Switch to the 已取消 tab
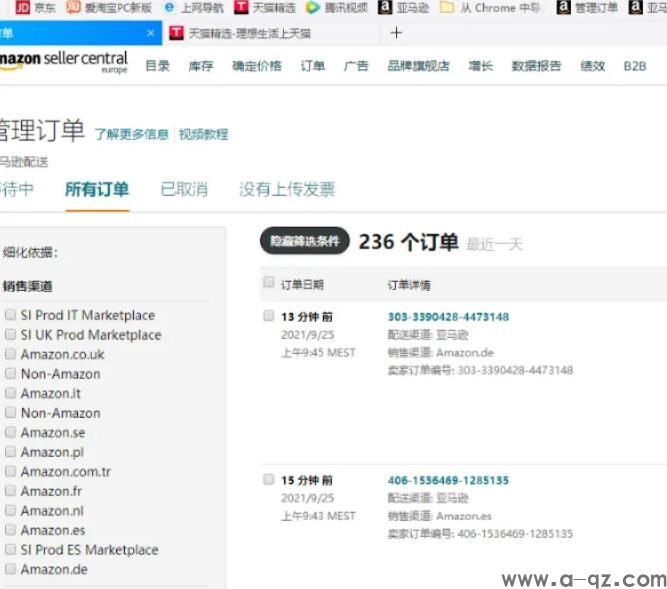Screen dimensions: 667x589 184,190
